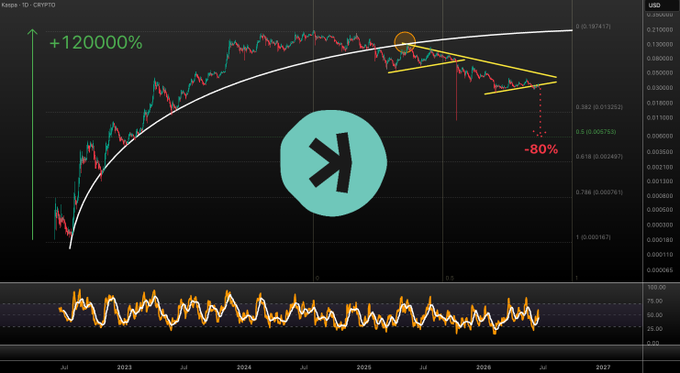Click the Kaspa · 1D · CRYPTO chart title
Screen dimensions: 680x373
28,5
